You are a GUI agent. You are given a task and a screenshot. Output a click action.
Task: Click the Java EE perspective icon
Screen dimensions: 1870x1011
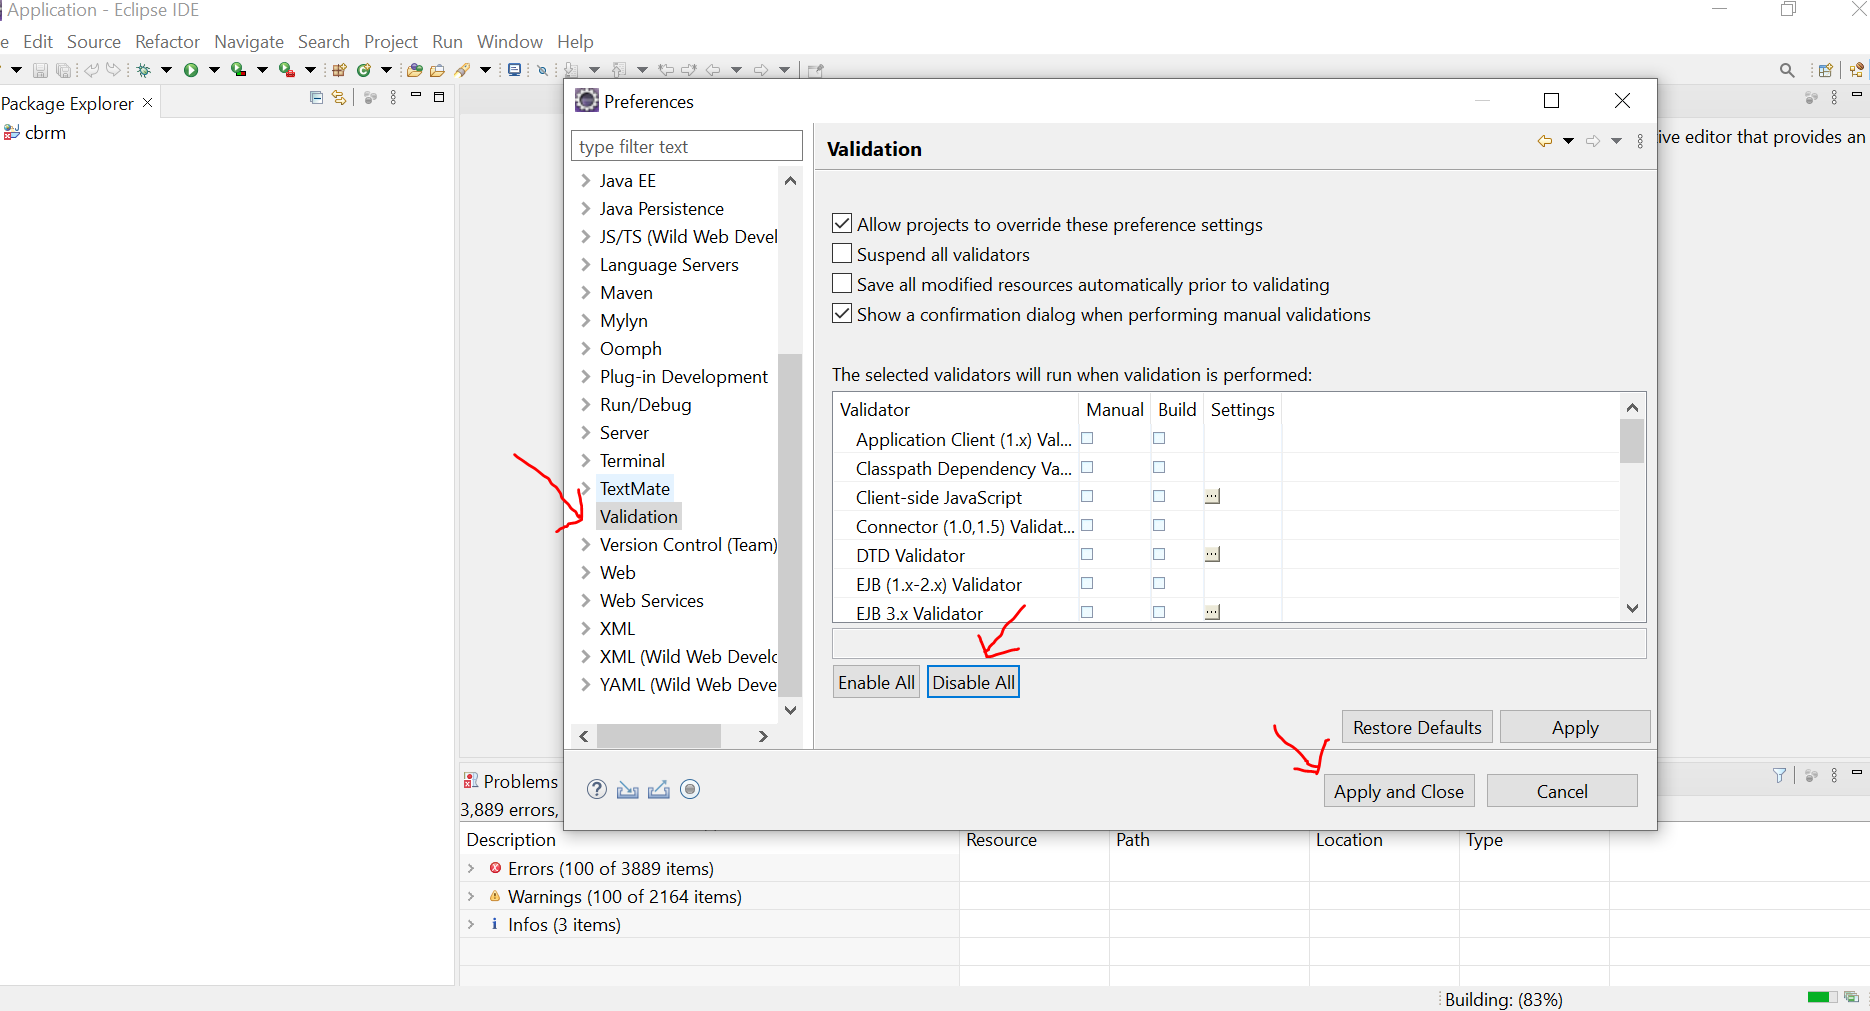(x=1857, y=70)
